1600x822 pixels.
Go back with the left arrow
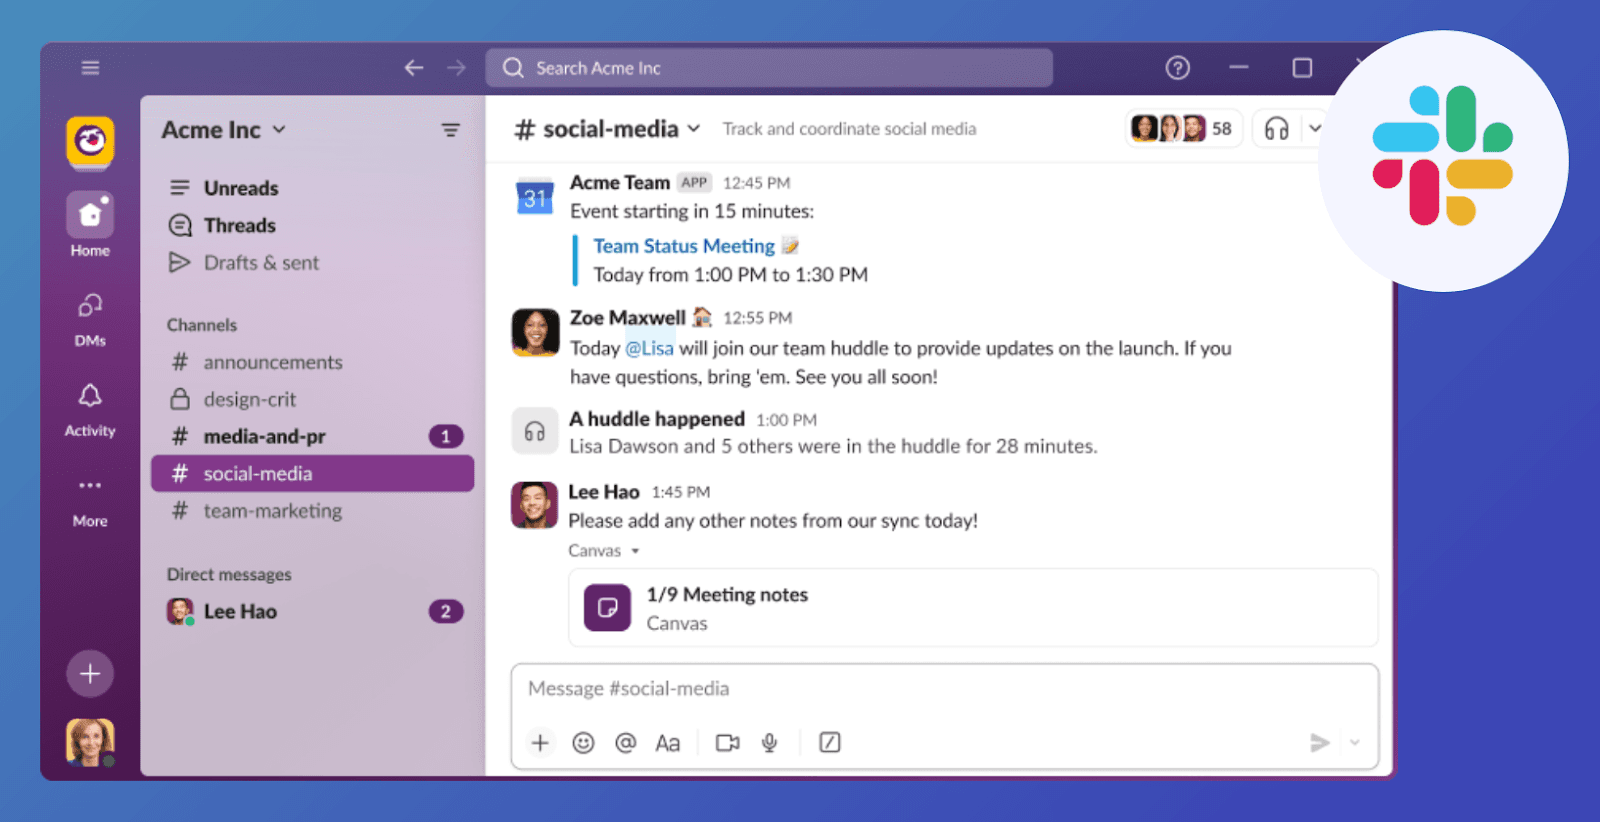414,68
